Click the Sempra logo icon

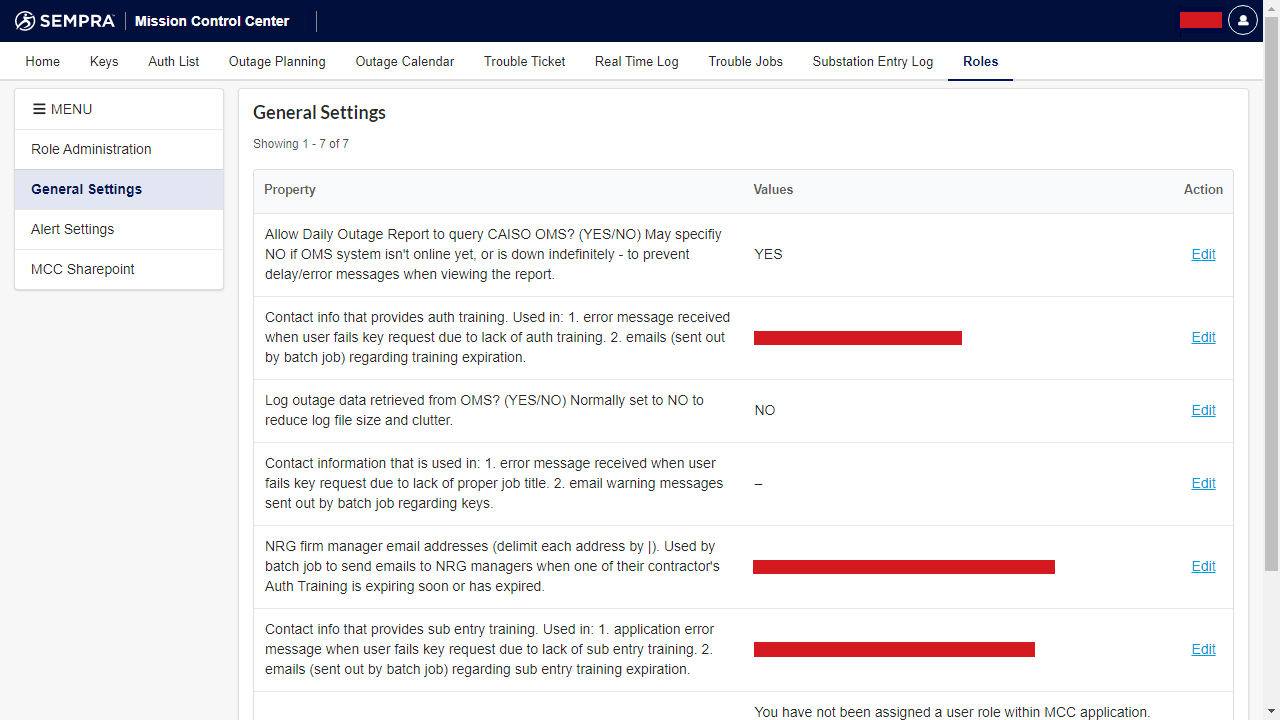click(x=25, y=21)
